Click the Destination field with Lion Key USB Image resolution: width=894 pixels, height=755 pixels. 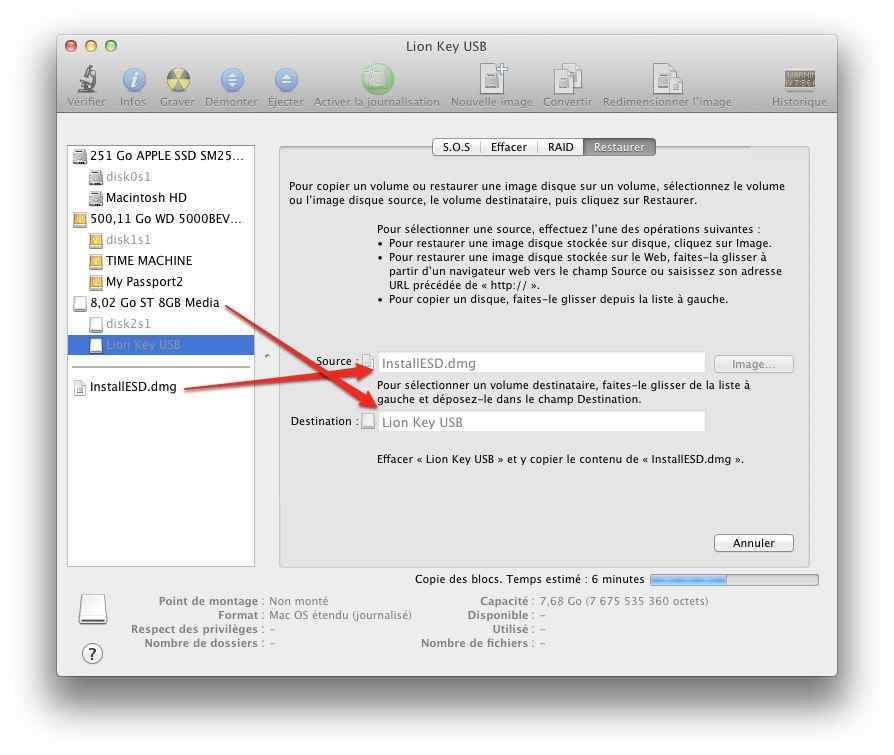tap(542, 422)
